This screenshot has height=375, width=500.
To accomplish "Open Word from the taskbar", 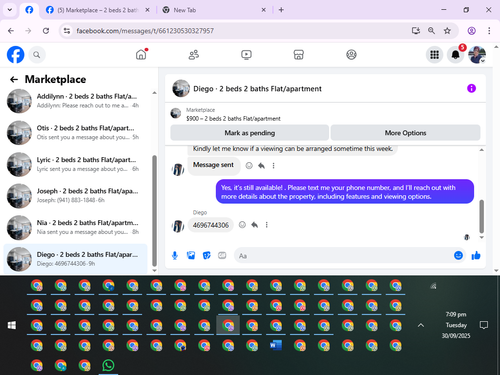I will [276, 345].
